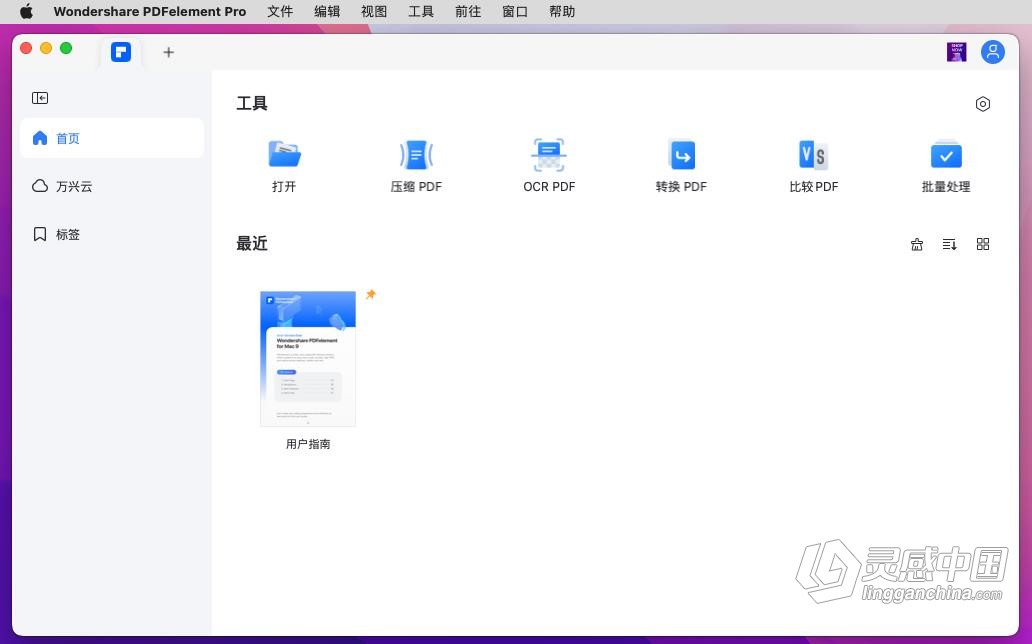1032x644 pixels.
Task: Open the 文件 menu
Action: [x=280, y=11]
